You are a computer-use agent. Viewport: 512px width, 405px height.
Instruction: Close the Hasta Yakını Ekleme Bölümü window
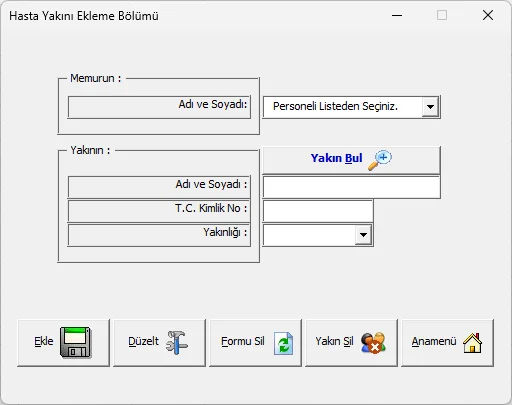(x=488, y=15)
